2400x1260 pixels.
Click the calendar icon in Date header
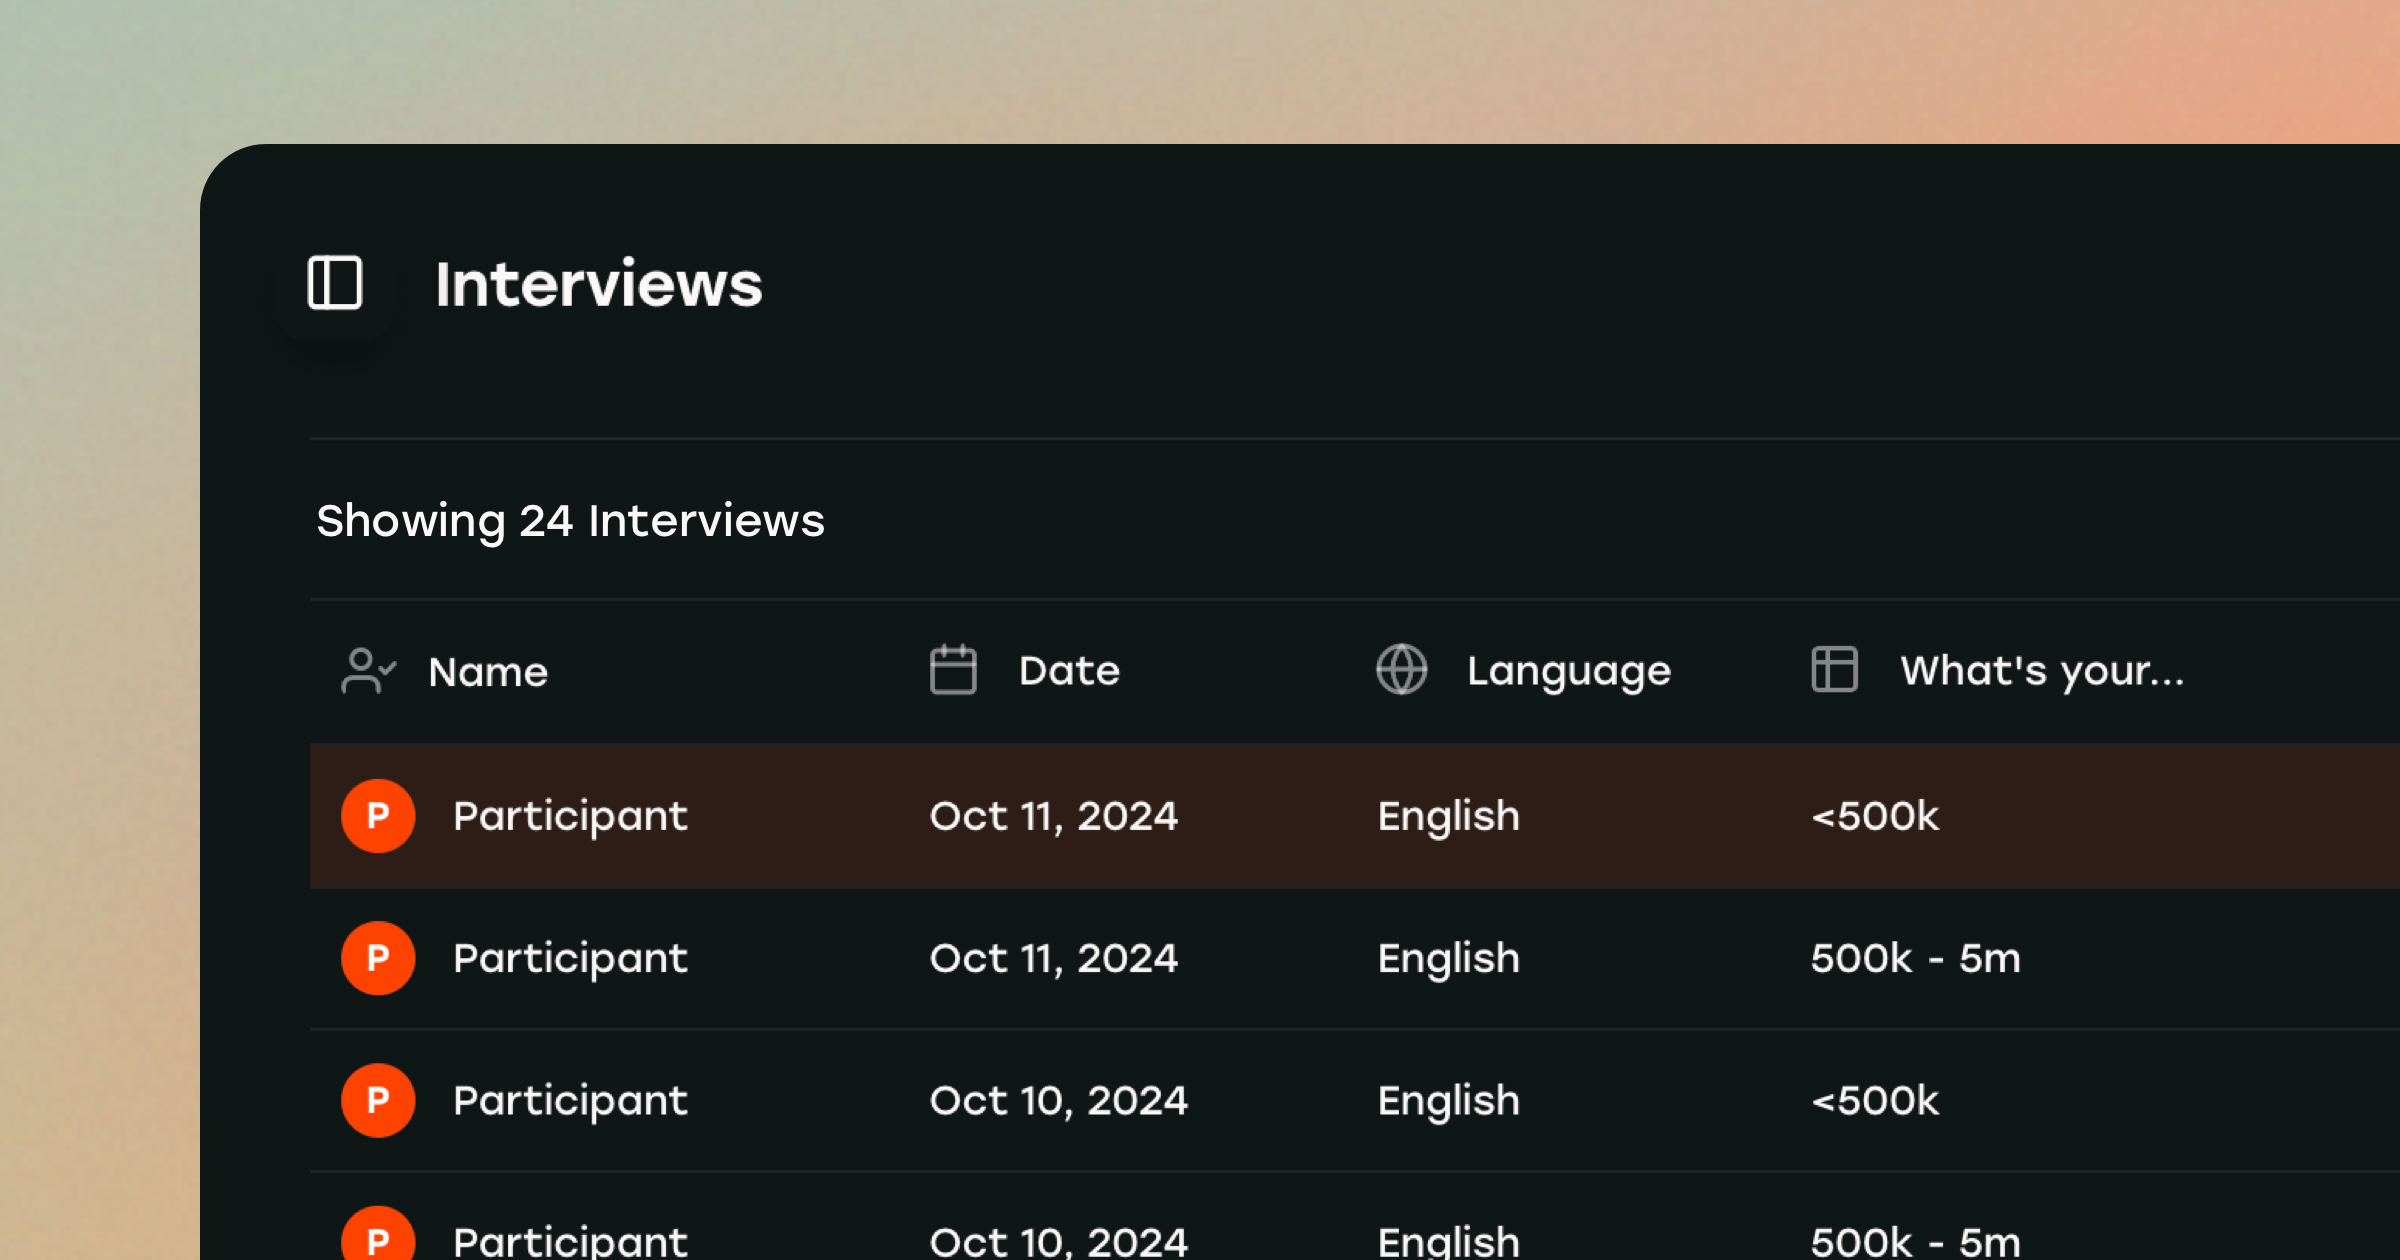click(953, 670)
